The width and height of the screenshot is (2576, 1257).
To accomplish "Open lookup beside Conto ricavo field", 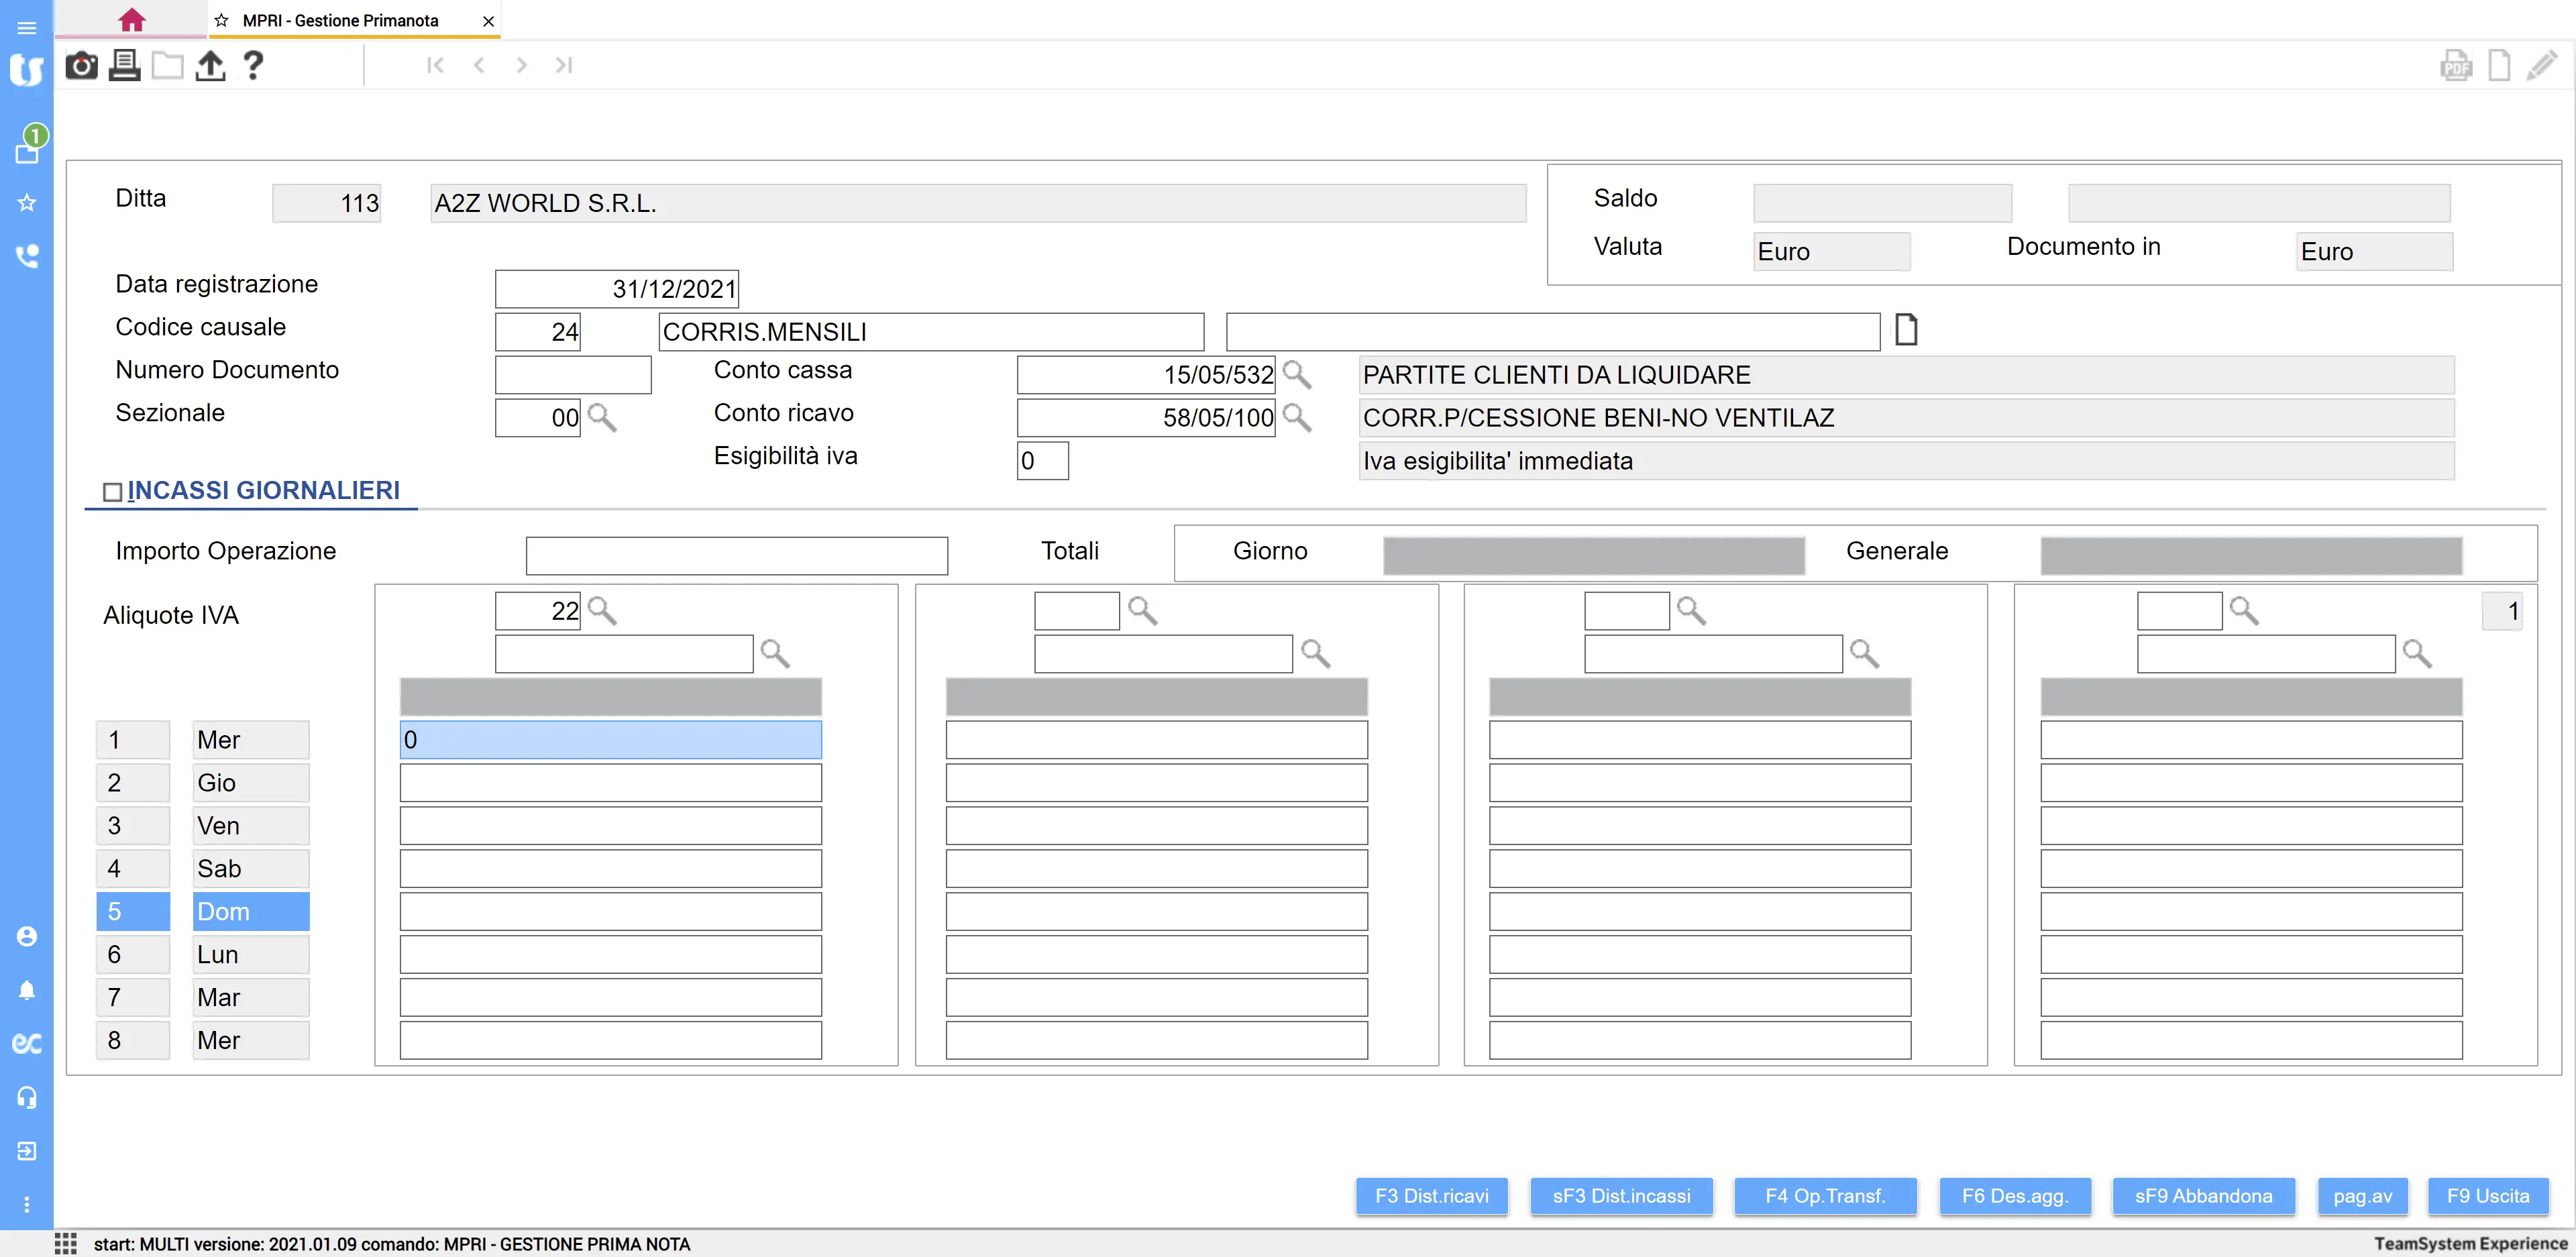I will 1297,417.
